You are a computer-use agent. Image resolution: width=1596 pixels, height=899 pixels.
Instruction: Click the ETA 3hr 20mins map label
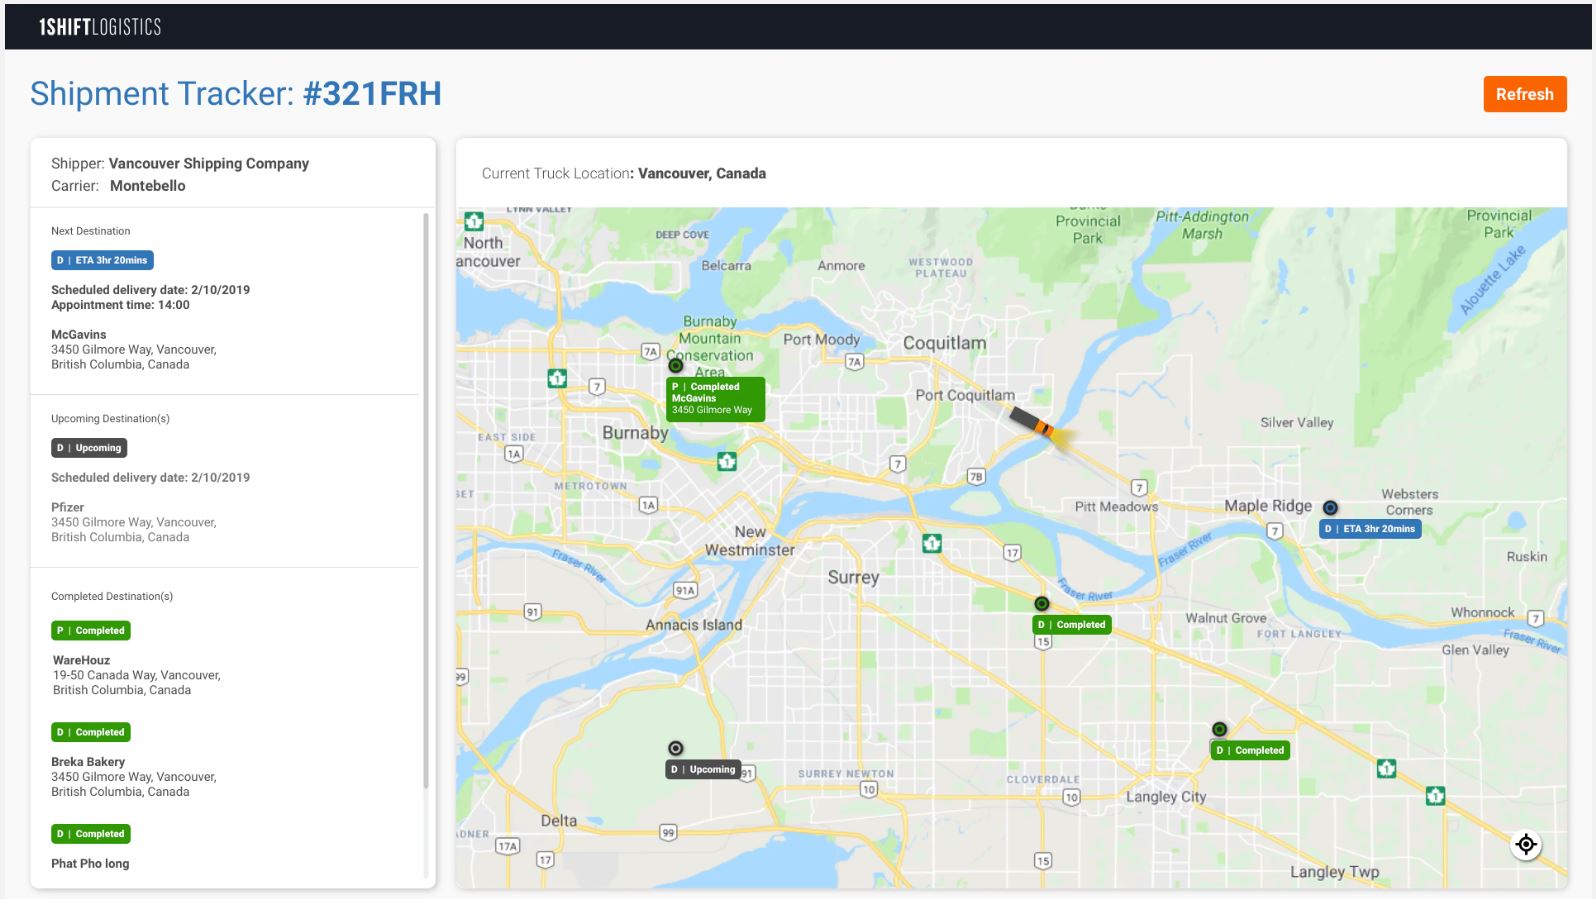click(1370, 529)
